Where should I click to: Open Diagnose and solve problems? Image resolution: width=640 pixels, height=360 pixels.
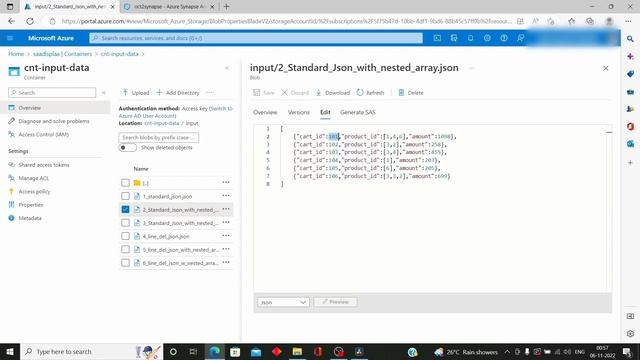54,121
